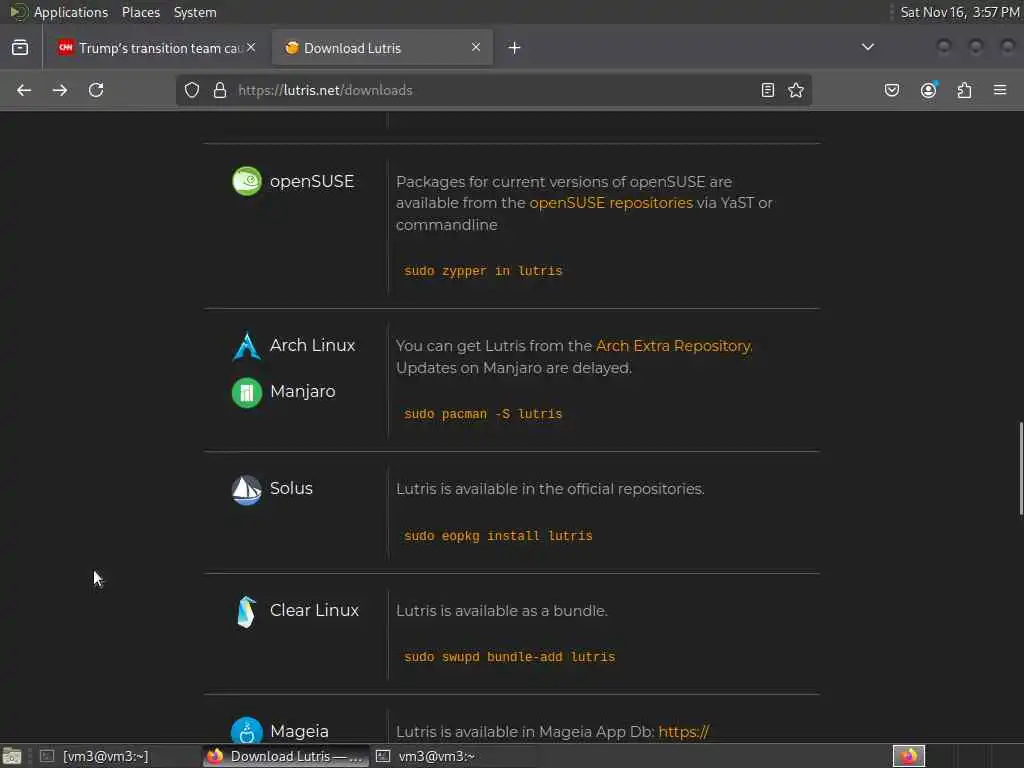Image resolution: width=1024 pixels, height=768 pixels.
Task: Click the openSUSE heading text
Action: [312, 182]
